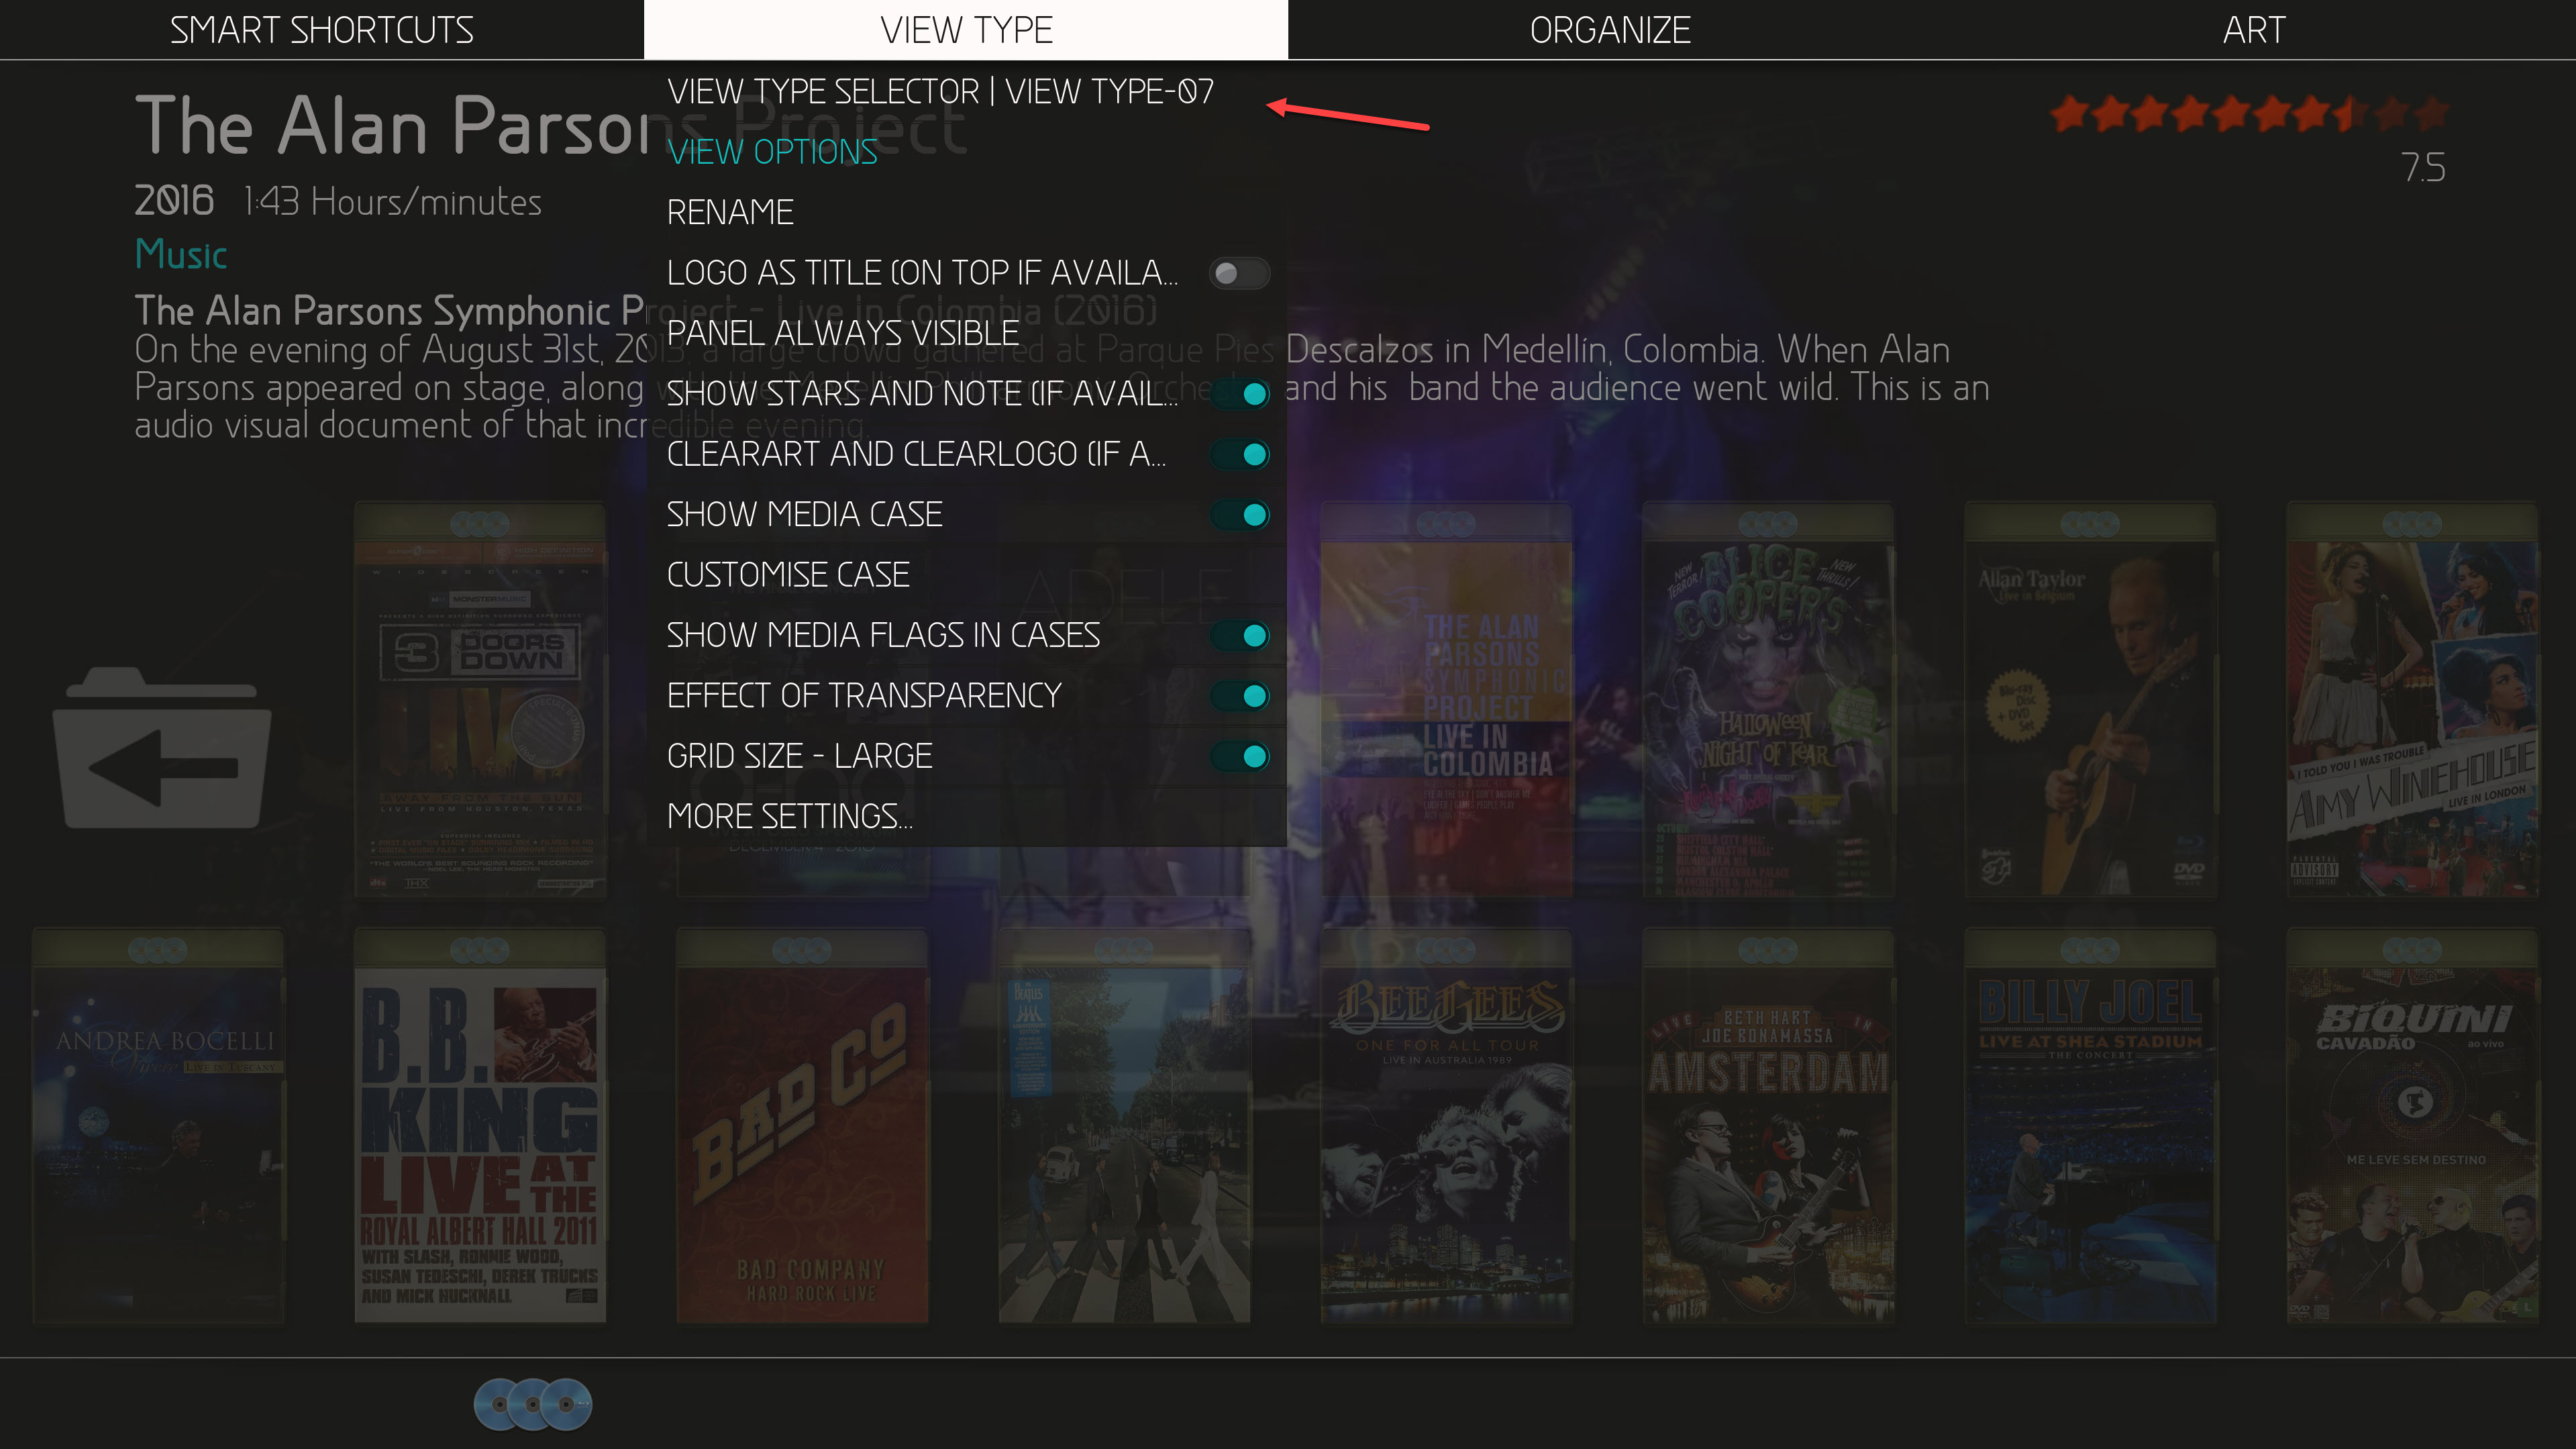Choose the Rename menu entry
Image resolution: width=2576 pixels, height=1449 pixels.
point(966,212)
